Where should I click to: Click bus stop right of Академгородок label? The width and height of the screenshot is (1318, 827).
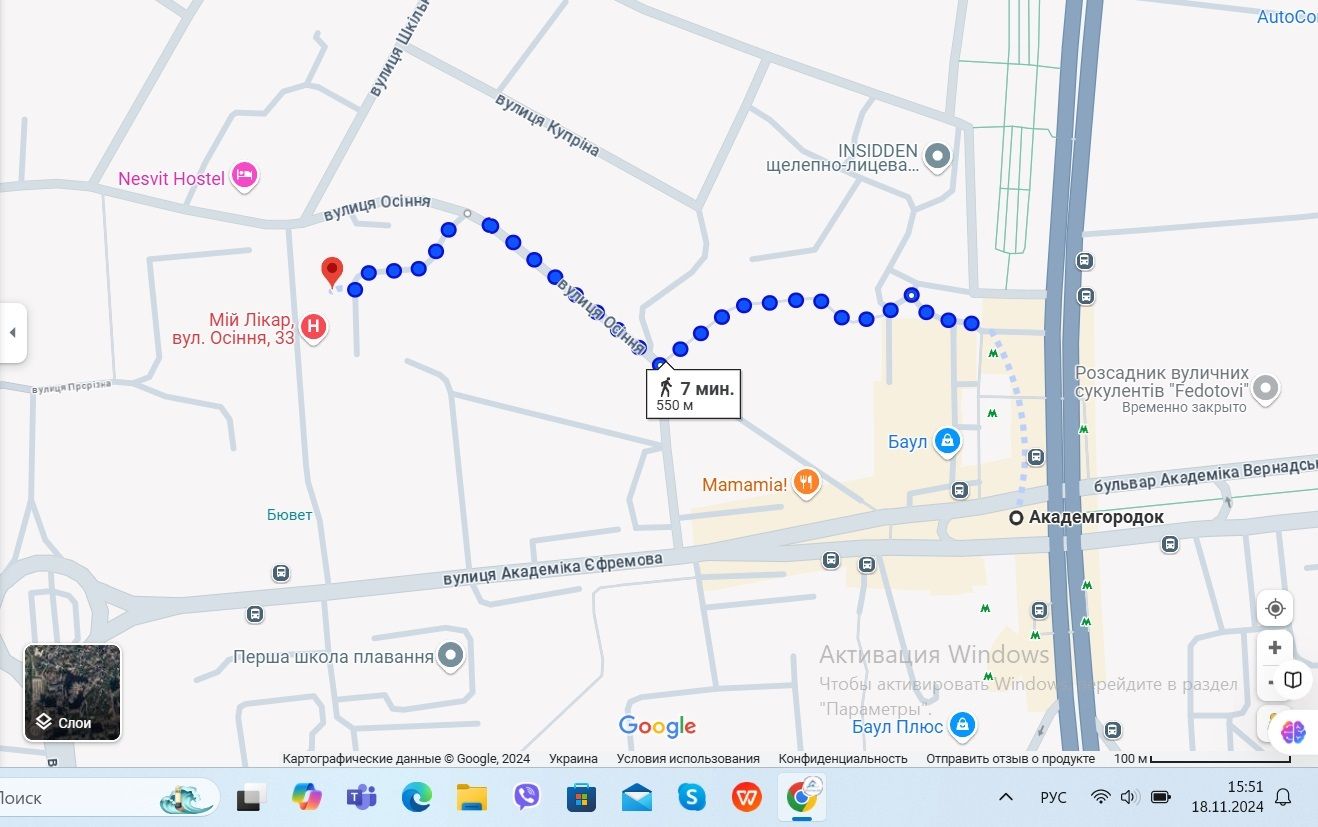point(1170,544)
